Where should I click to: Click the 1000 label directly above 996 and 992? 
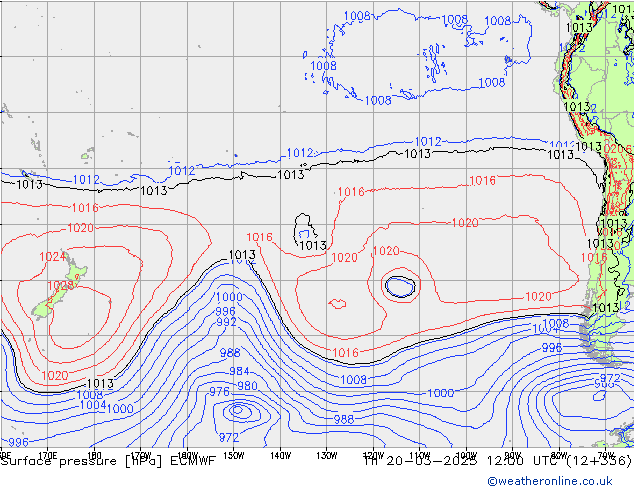(229, 297)
